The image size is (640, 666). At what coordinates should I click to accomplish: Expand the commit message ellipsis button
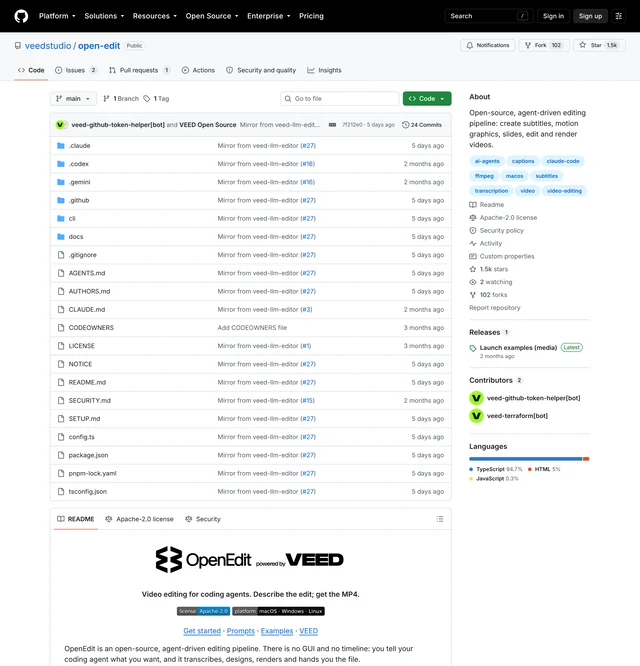pyautogui.click(x=333, y=125)
